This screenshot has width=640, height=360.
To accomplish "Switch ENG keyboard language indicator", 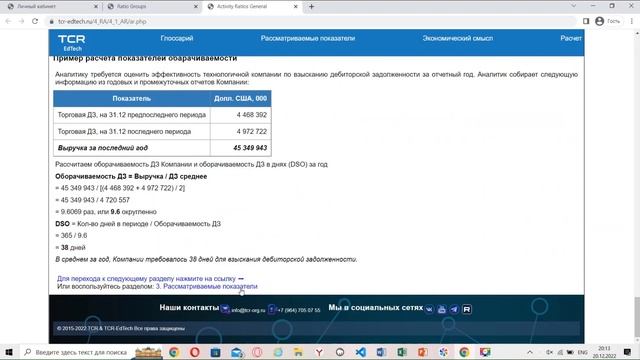I will click(582, 352).
